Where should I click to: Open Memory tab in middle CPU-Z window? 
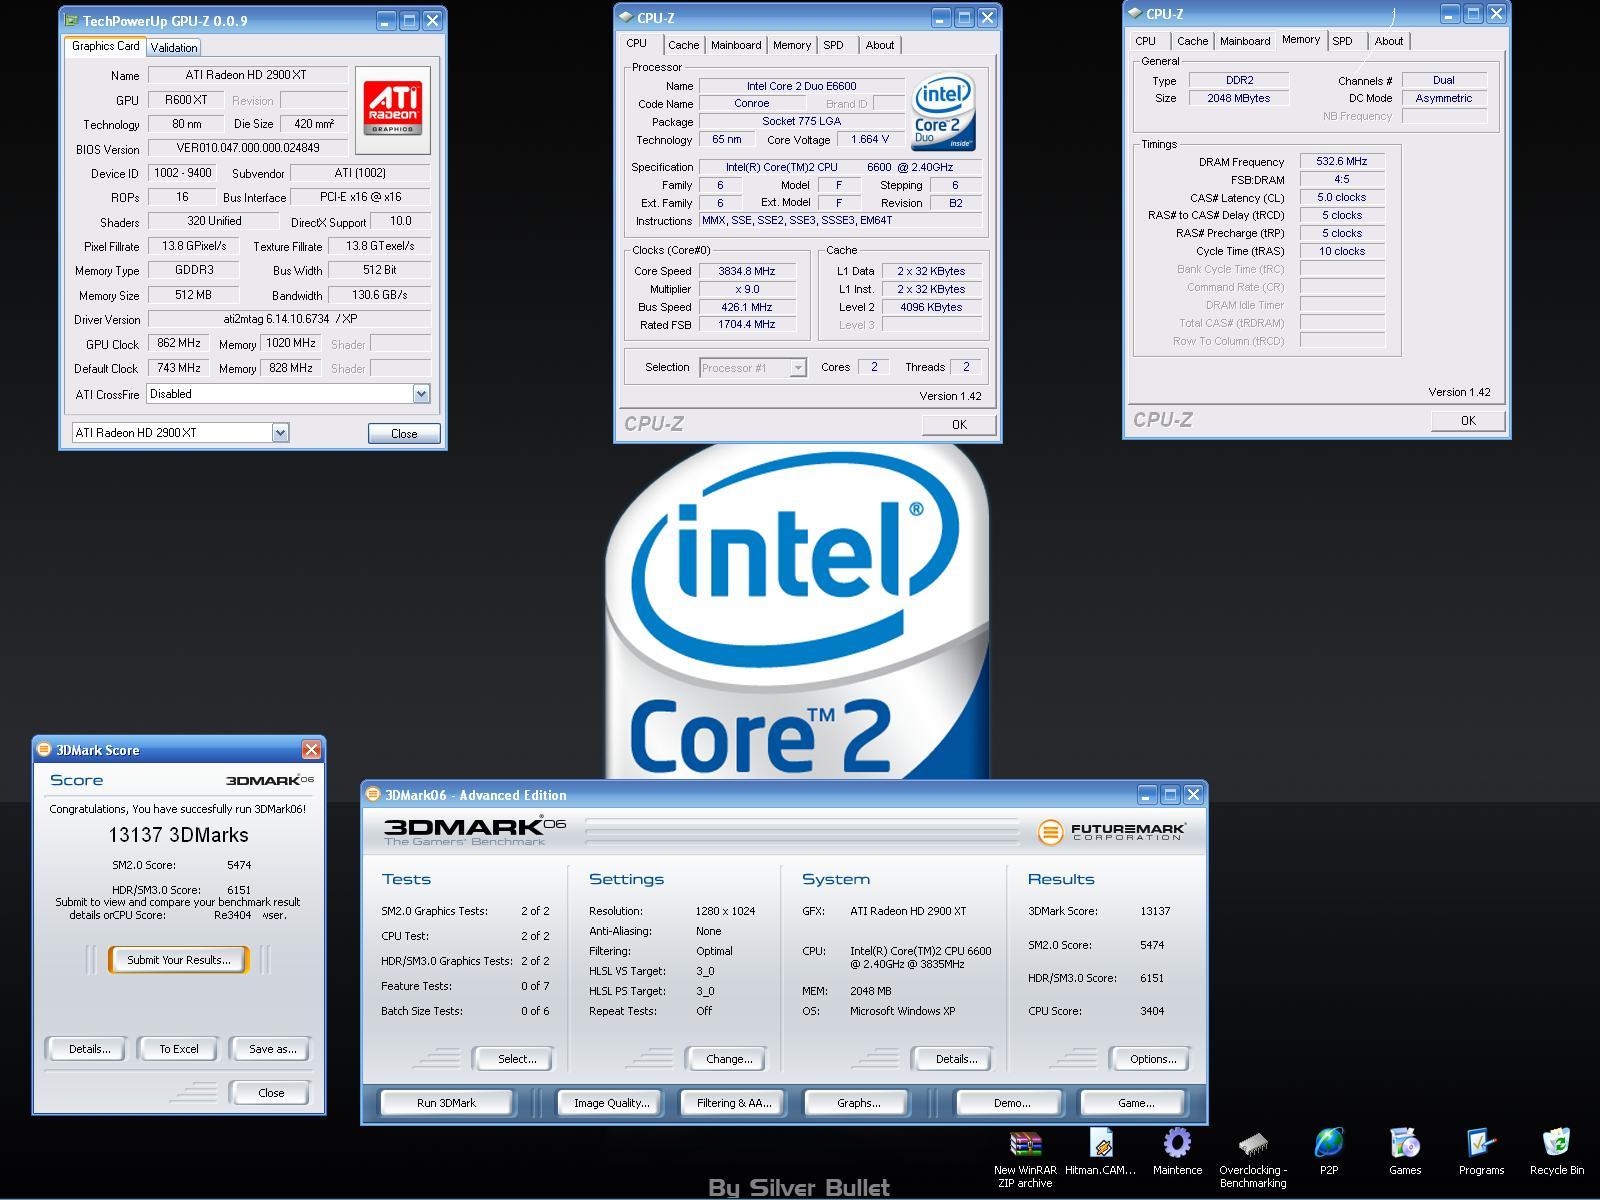pos(792,45)
